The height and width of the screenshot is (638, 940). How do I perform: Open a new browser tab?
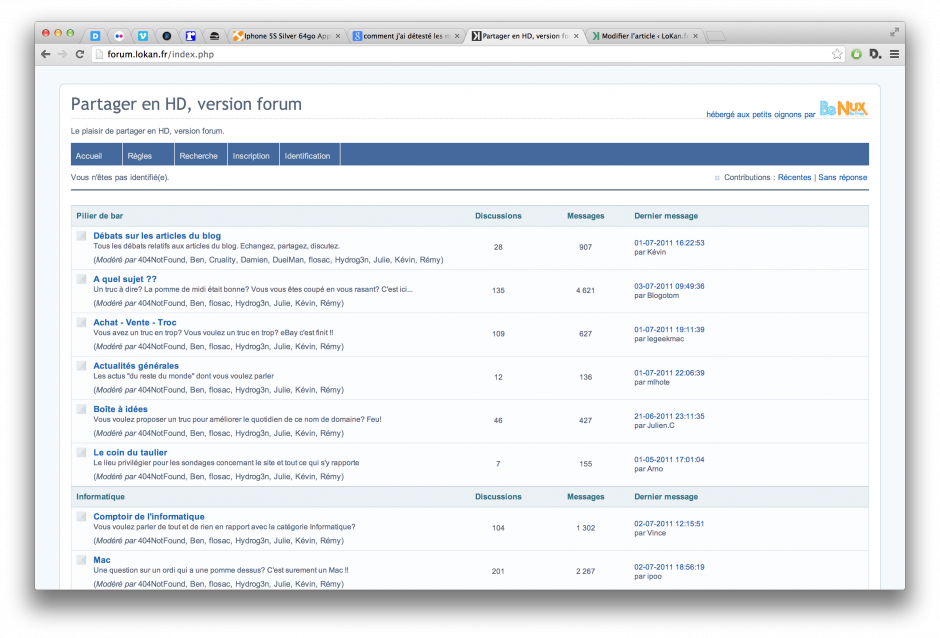click(716, 37)
